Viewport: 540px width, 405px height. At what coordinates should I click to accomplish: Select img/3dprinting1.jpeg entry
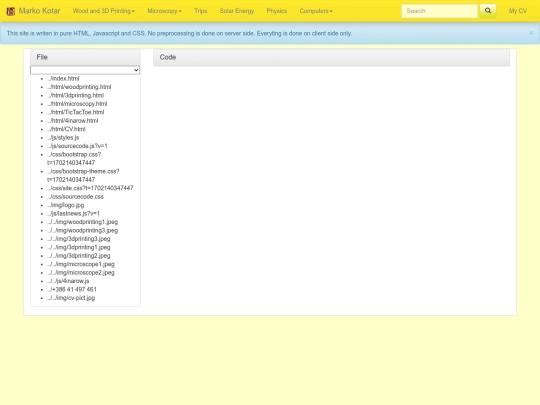coord(79,247)
